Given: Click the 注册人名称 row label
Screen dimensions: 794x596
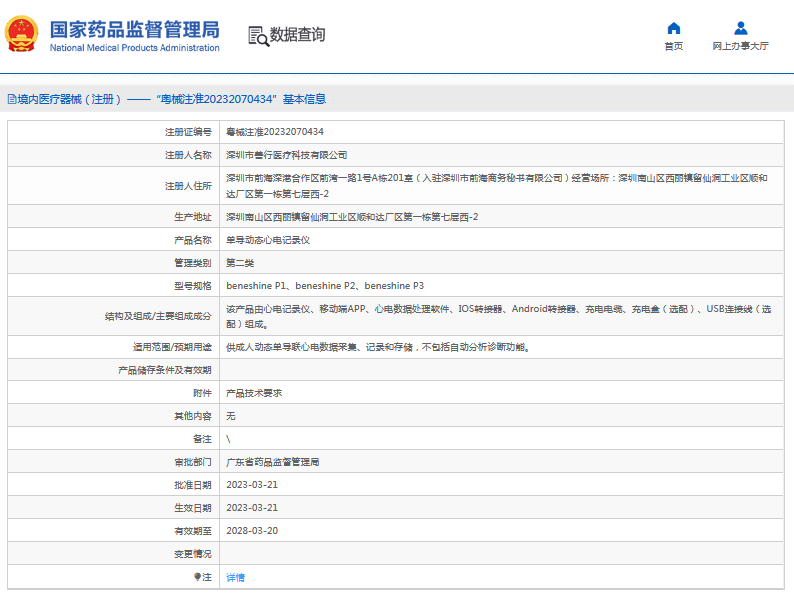Looking at the screenshot, I should point(188,155).
